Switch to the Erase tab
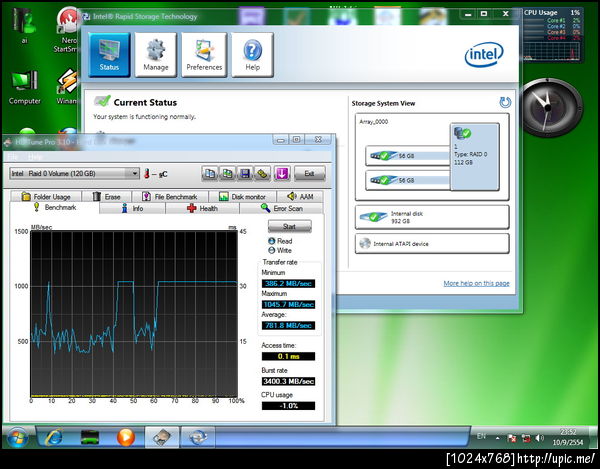The width and height of the screenshot is (600, 469). [107, 197]
